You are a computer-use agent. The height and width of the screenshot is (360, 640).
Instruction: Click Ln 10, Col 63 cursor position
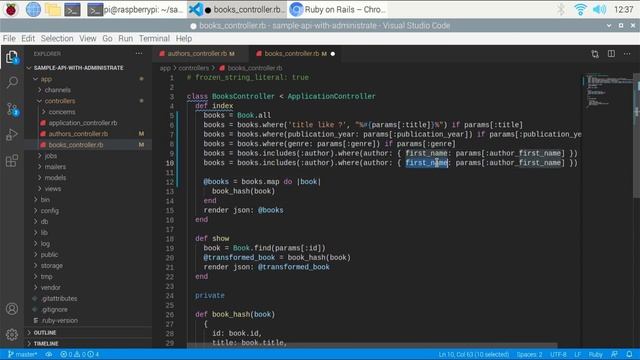[474, 354]
